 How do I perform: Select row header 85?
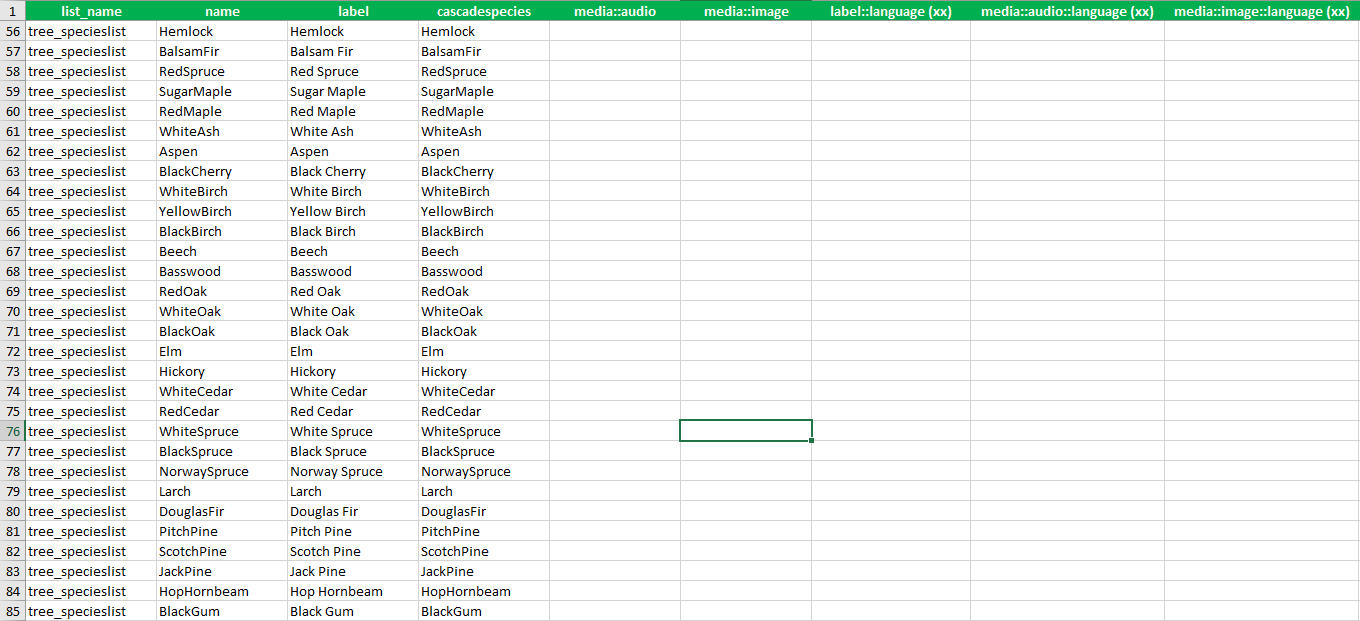[x=13, y=611]
